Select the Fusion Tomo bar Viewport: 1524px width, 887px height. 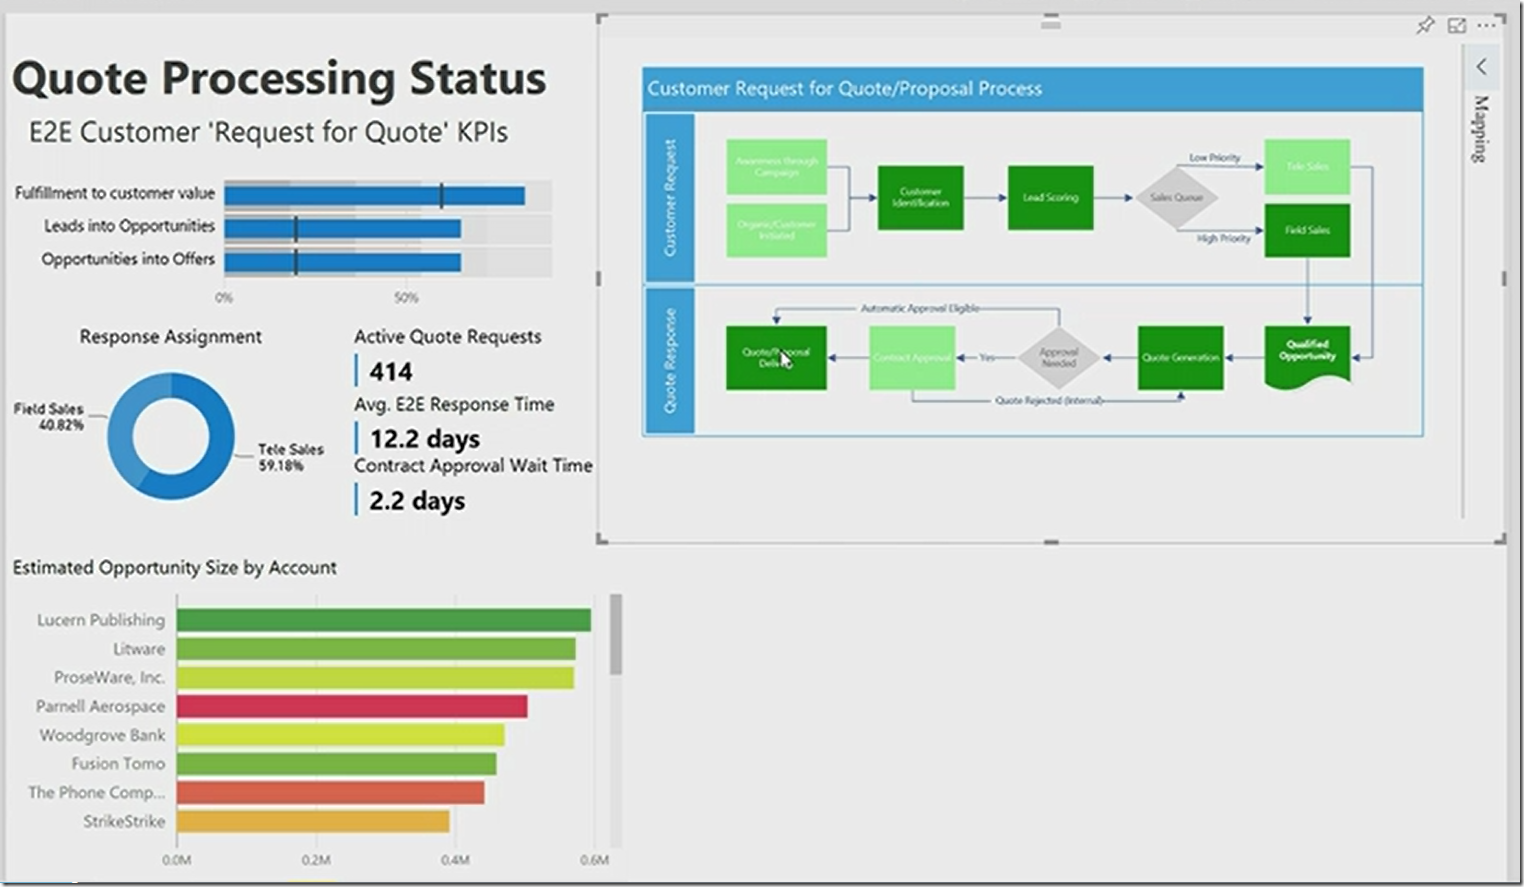[336, 764]
